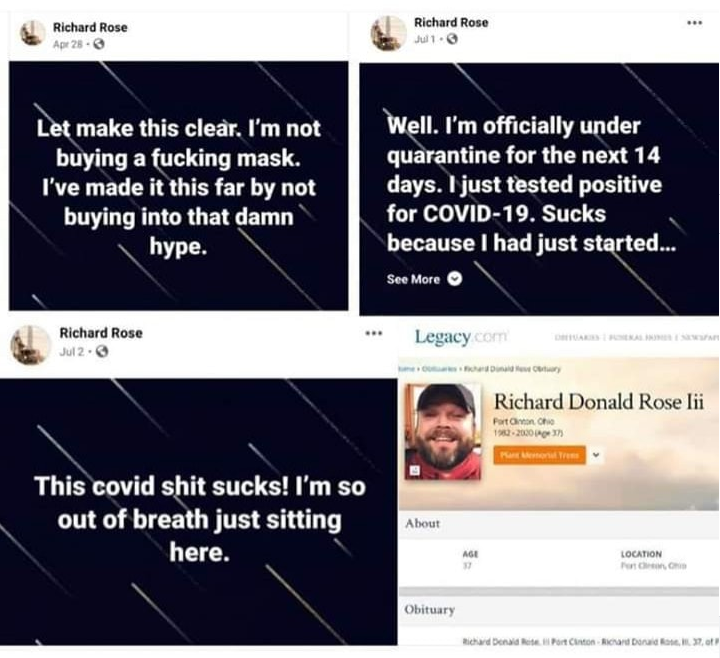Screen dimensions: 720x658
Task: Click the globe privacy icon beside Jul 2
Action: [x=102, y=352]
